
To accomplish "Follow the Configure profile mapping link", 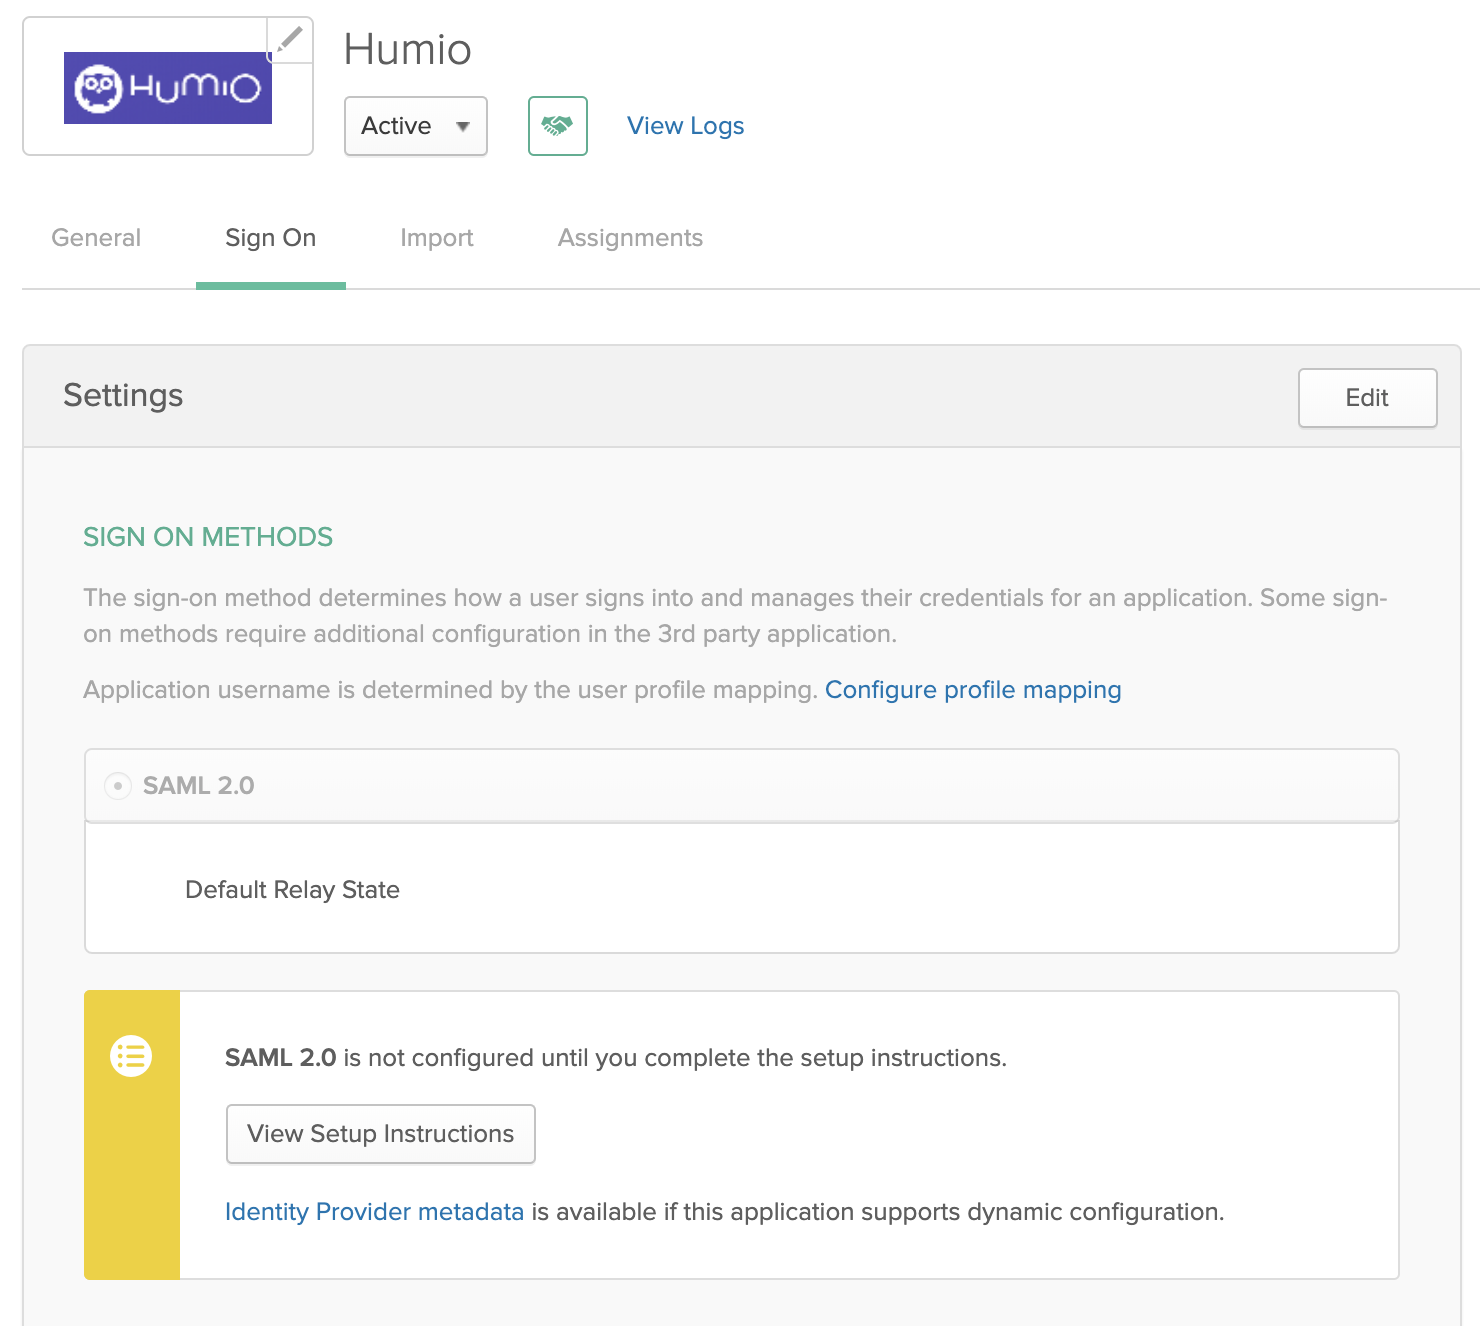I will point(972,690).
